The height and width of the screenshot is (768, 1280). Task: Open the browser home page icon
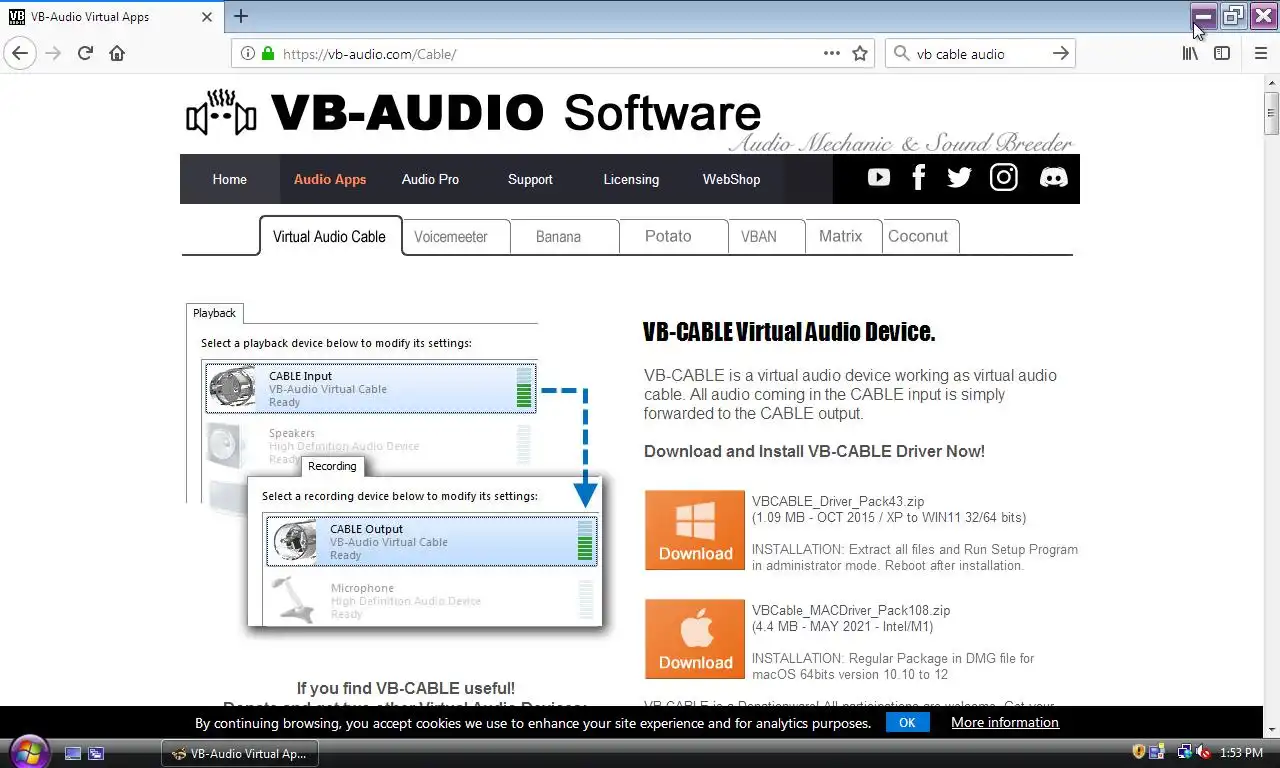click(x=117, y=53)
